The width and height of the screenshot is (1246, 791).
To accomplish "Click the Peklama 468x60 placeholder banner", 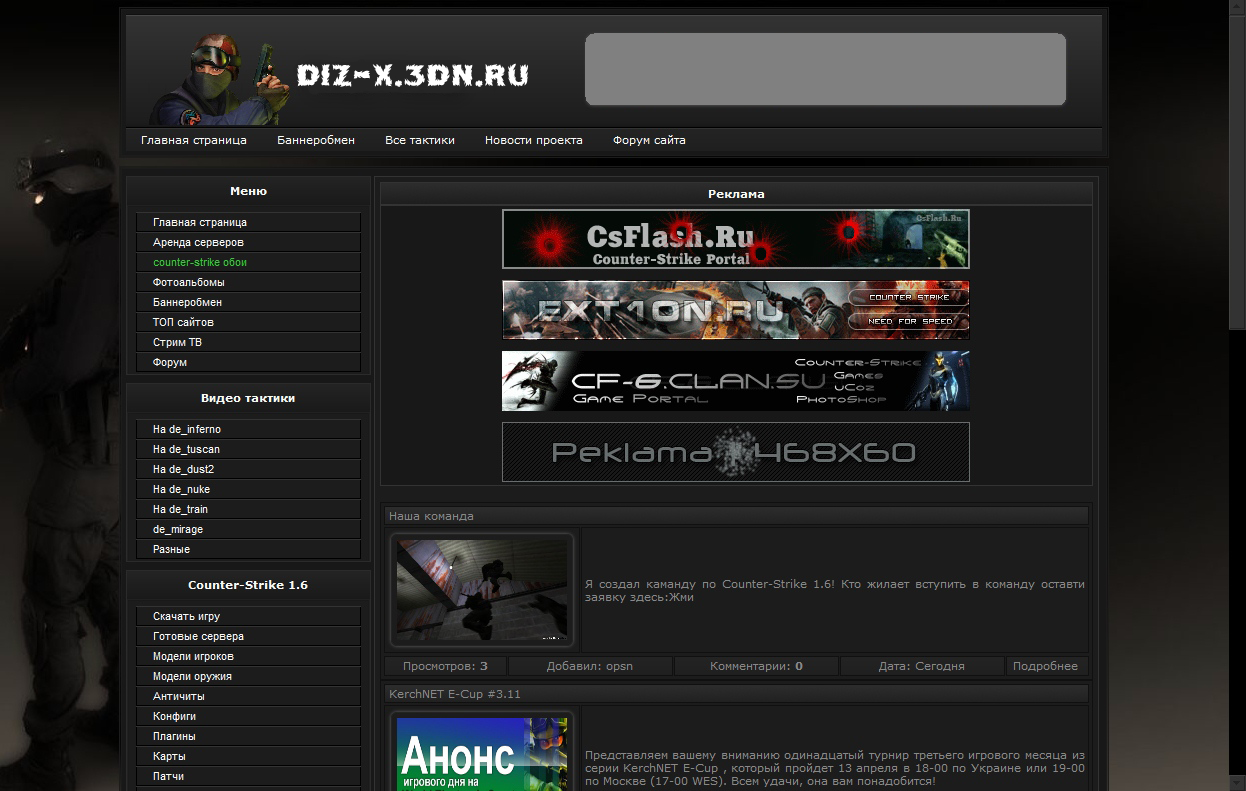I will click(735, 452).
